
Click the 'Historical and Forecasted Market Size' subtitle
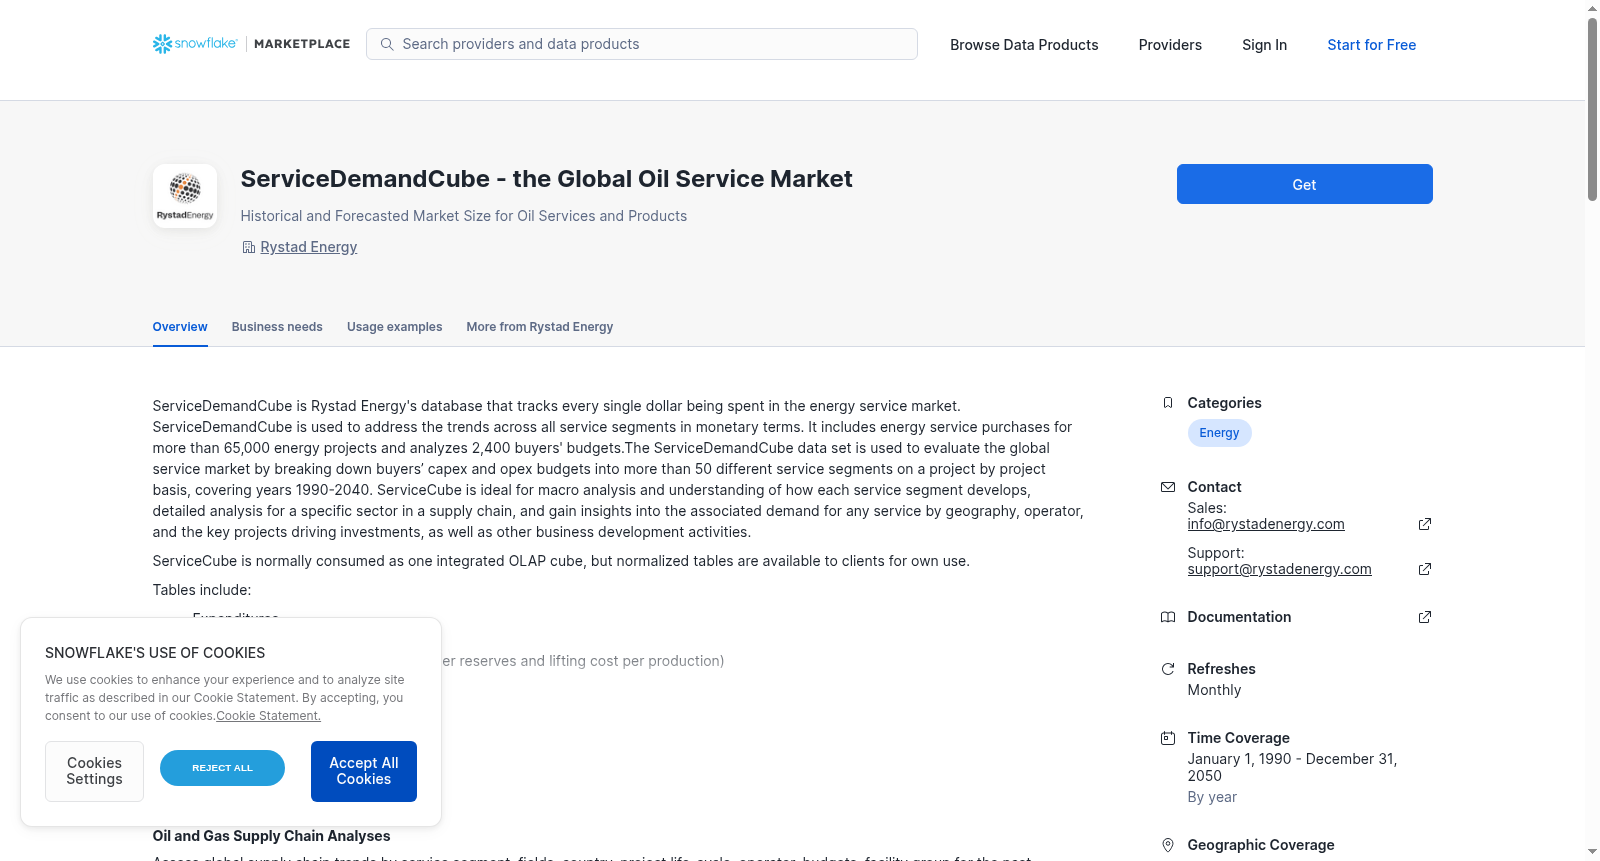(x=463, y=216)
